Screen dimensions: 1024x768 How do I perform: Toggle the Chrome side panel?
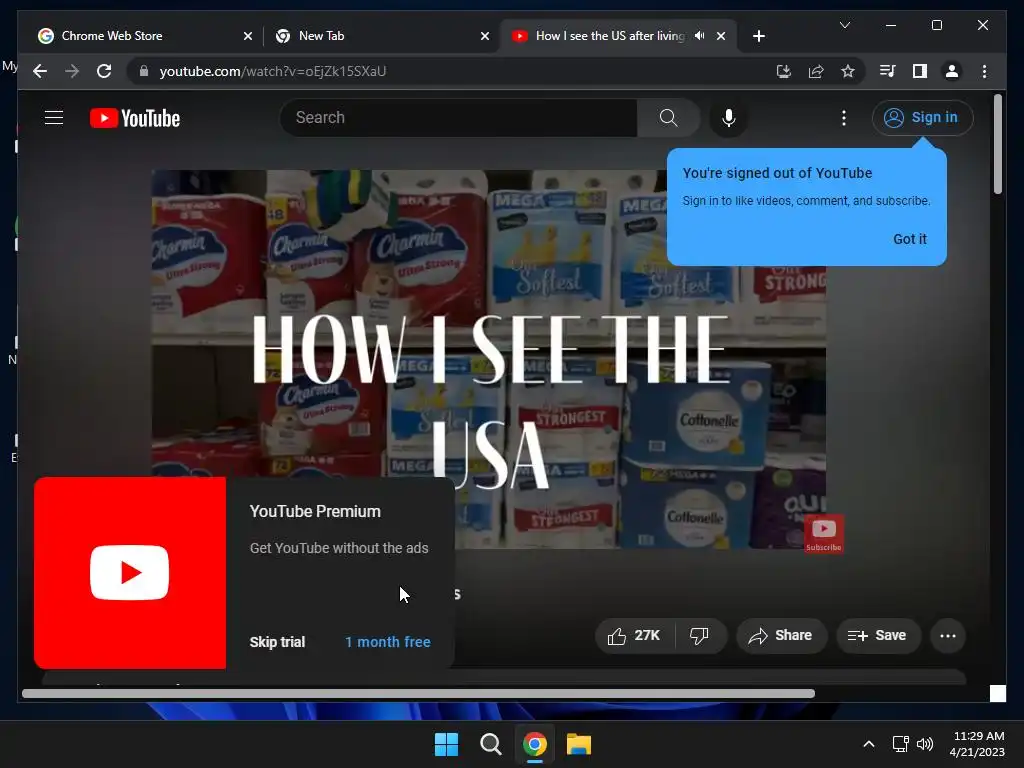tap(920, 71)
